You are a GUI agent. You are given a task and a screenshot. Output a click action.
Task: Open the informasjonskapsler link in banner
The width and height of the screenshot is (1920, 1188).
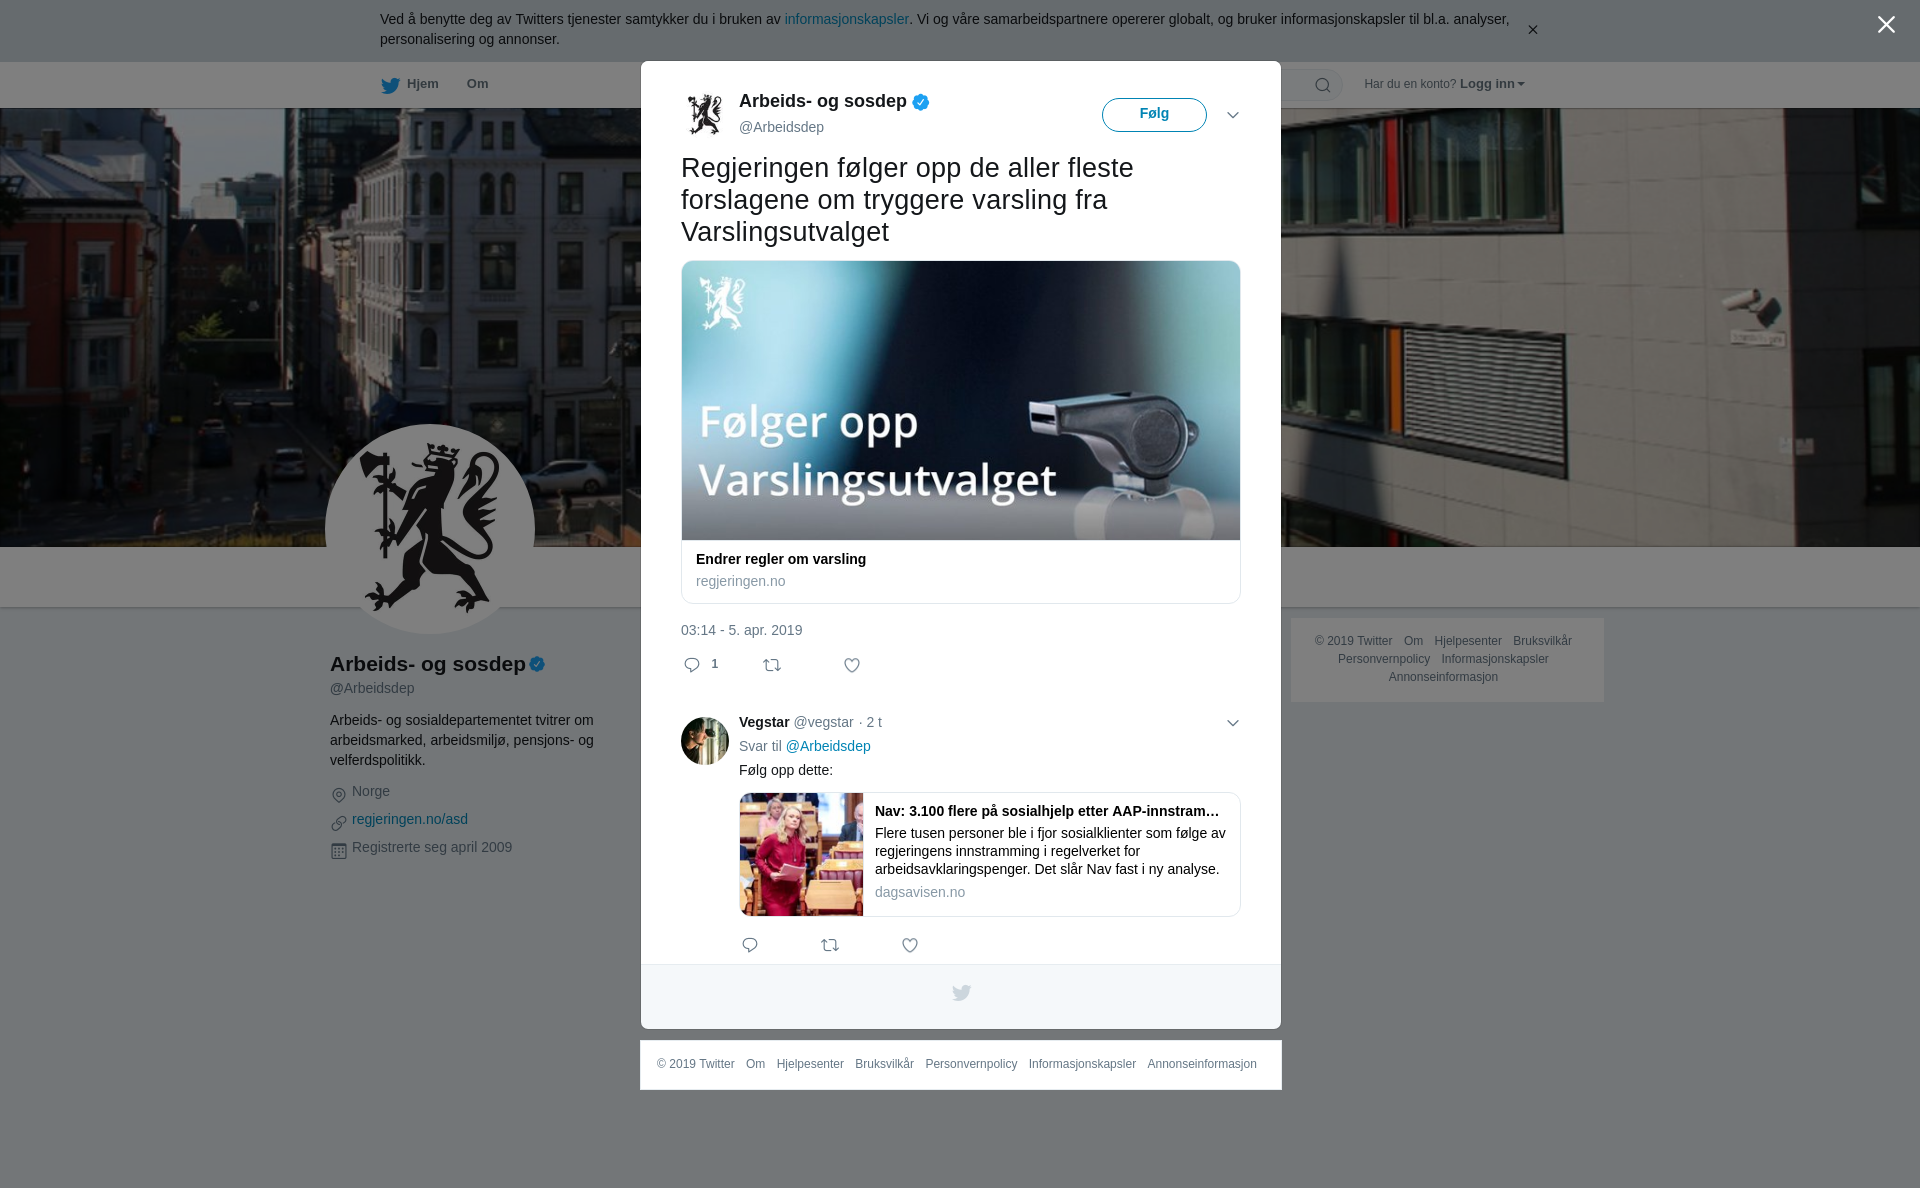click(846, 19)
